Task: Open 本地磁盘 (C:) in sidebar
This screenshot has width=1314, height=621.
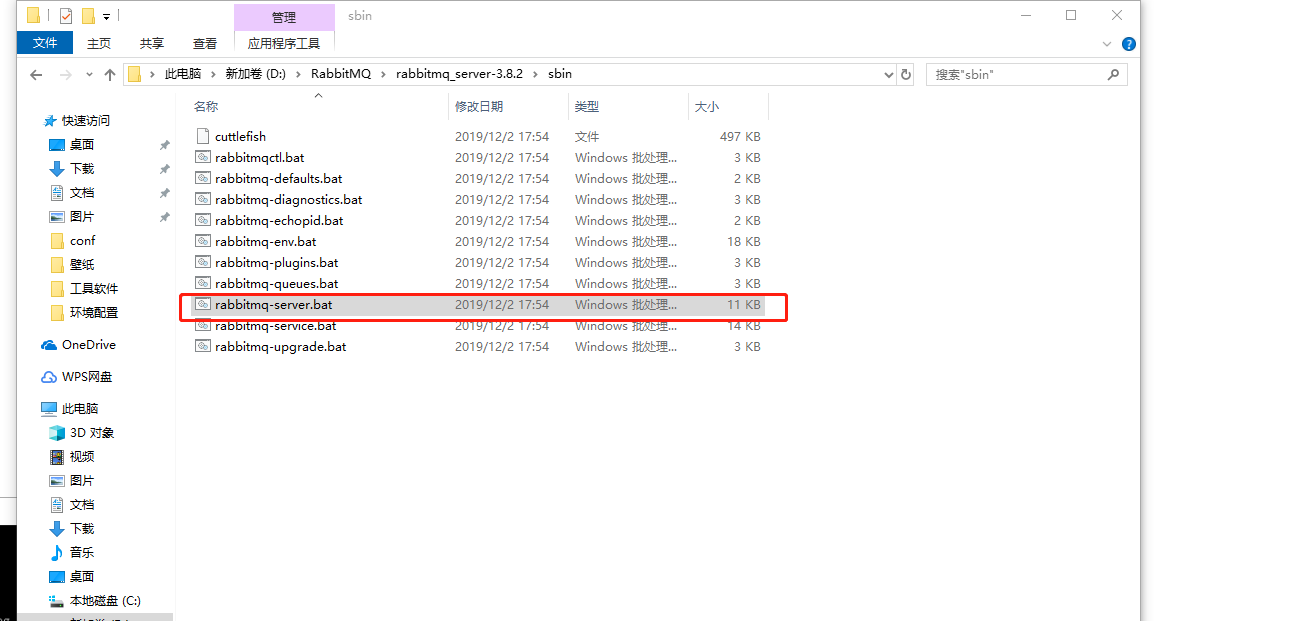Action: click(104, 600)
